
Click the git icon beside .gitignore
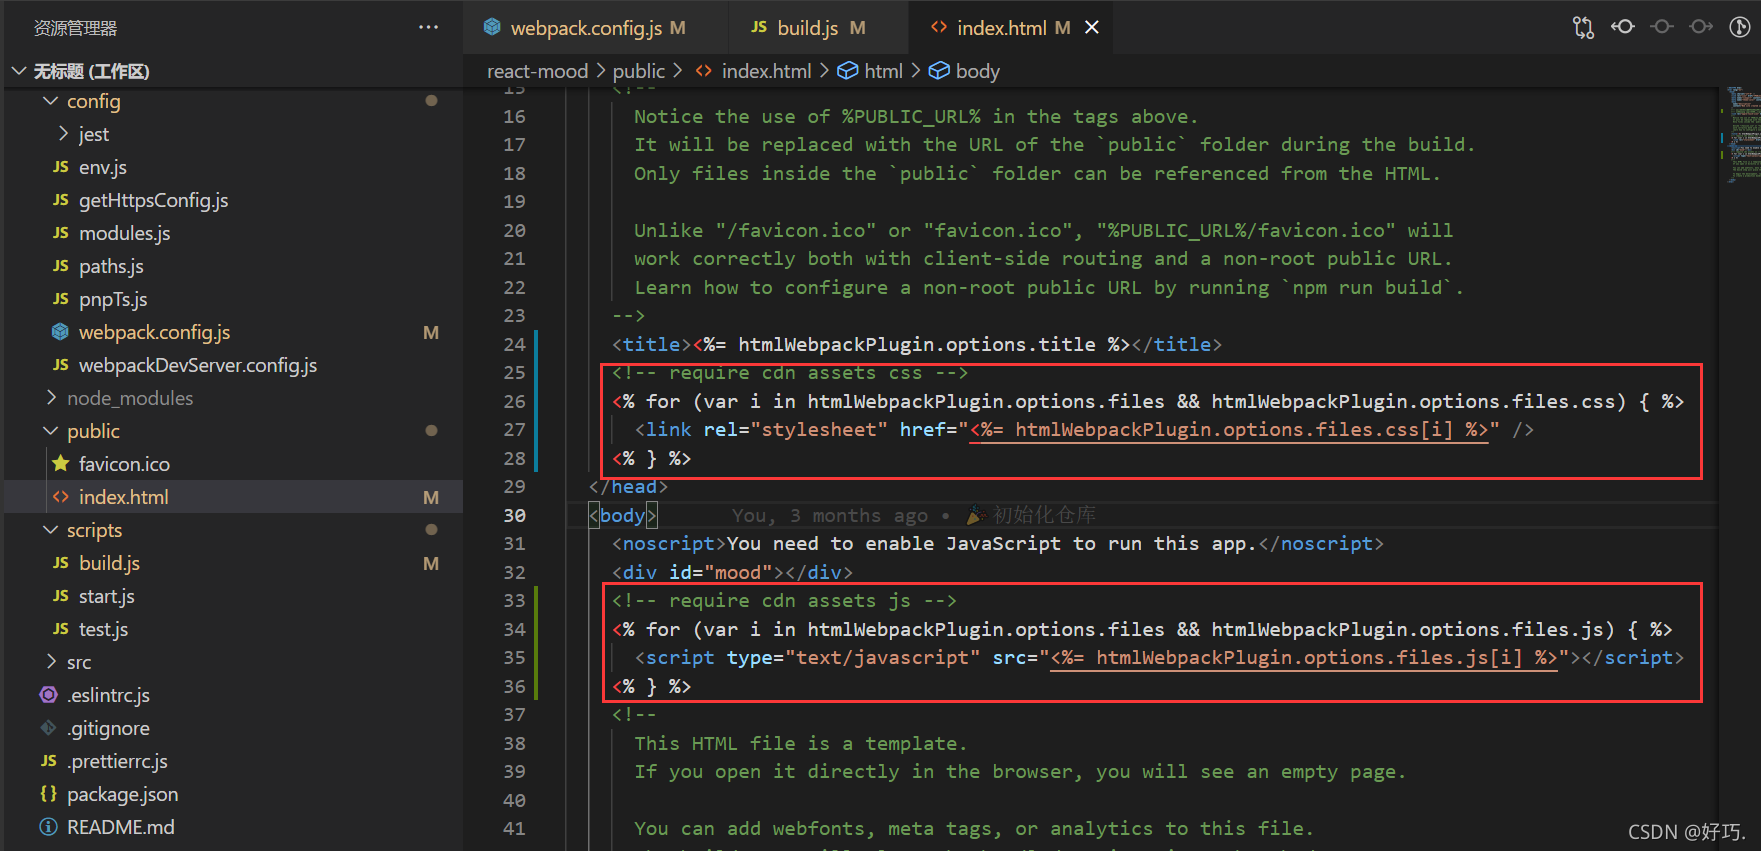[x=48, y=727]
